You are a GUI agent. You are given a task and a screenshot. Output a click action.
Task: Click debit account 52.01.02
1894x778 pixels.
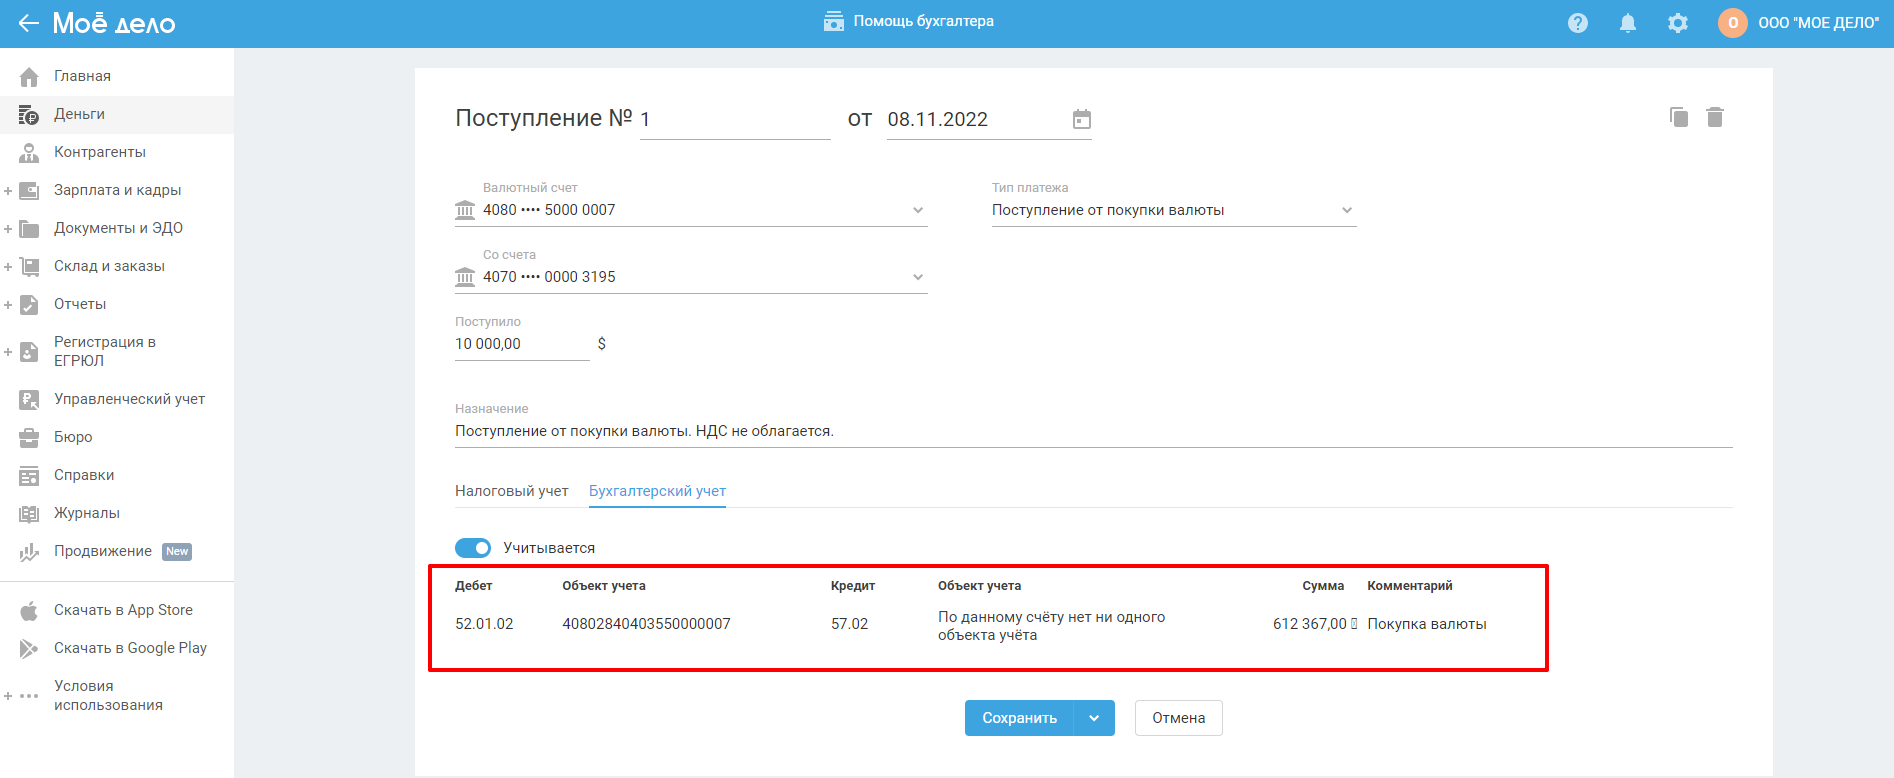484,624
